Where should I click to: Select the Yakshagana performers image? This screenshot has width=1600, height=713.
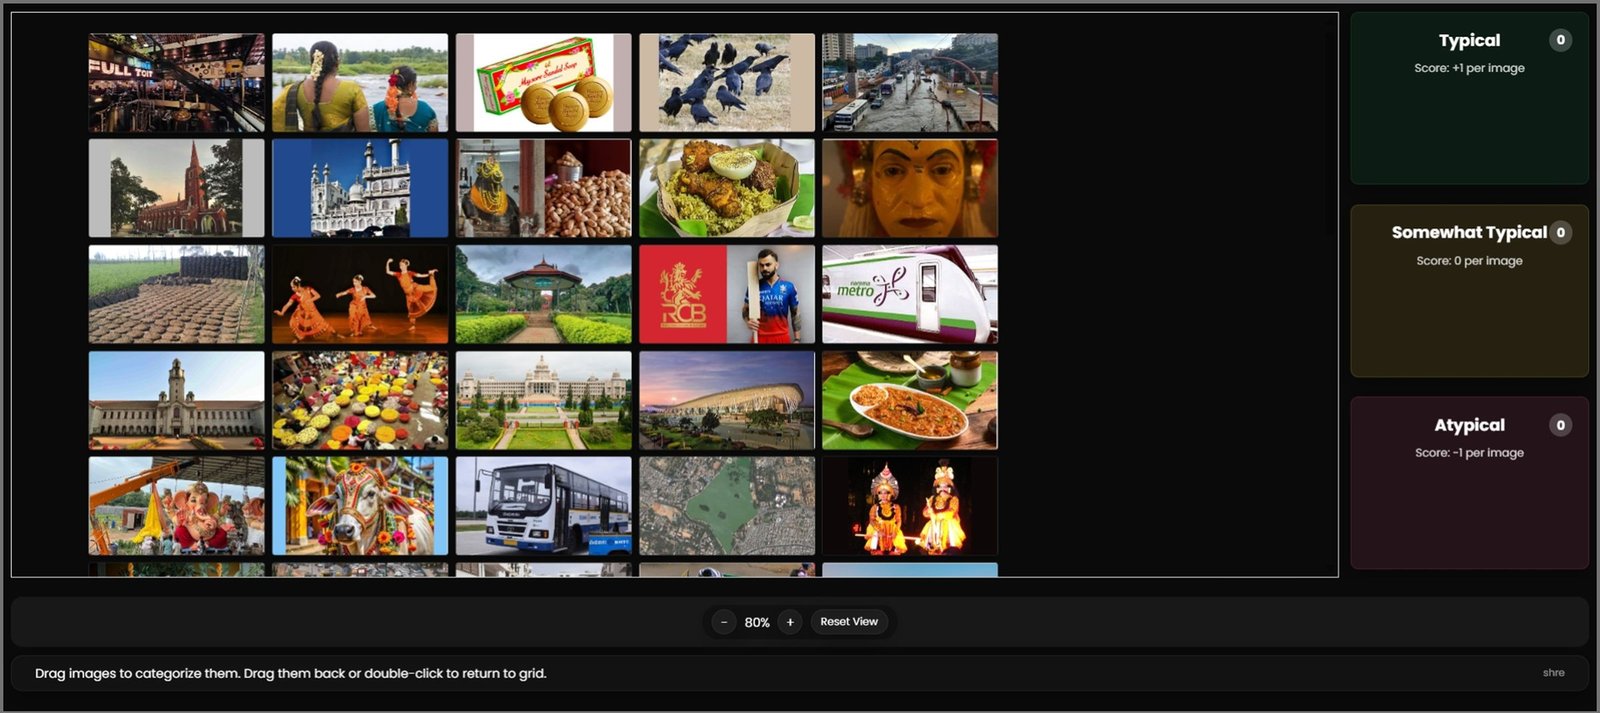click(x=910, y=506)
